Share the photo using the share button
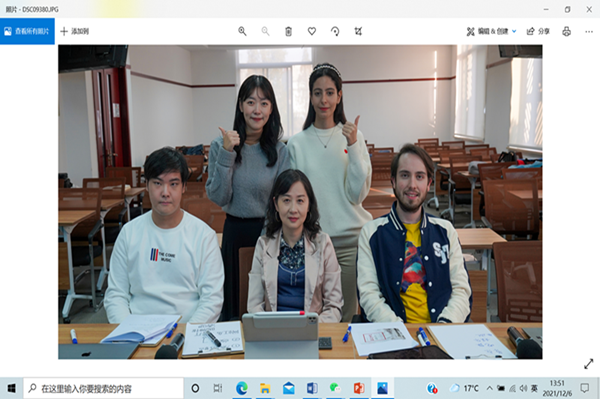This screenshot has height=399, width=600. [x=538, y=31]
